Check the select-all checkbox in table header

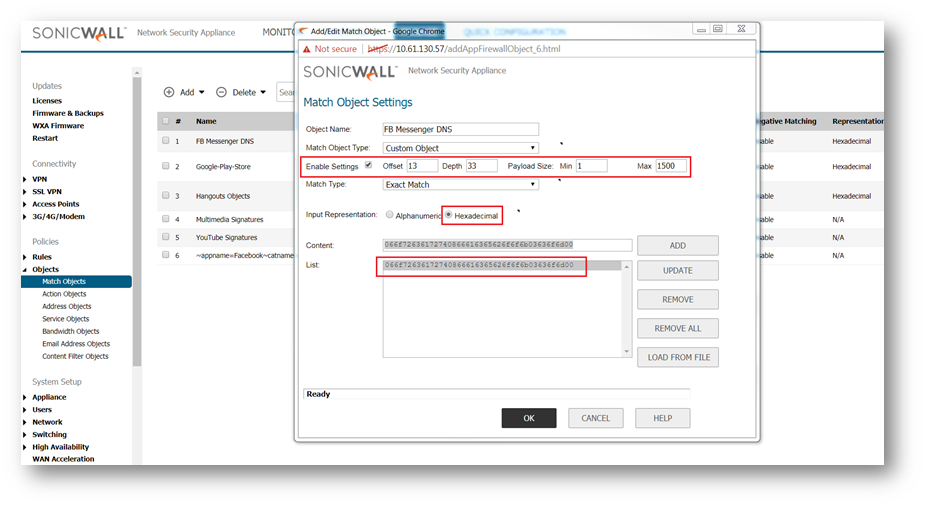[x=166, y=121]
